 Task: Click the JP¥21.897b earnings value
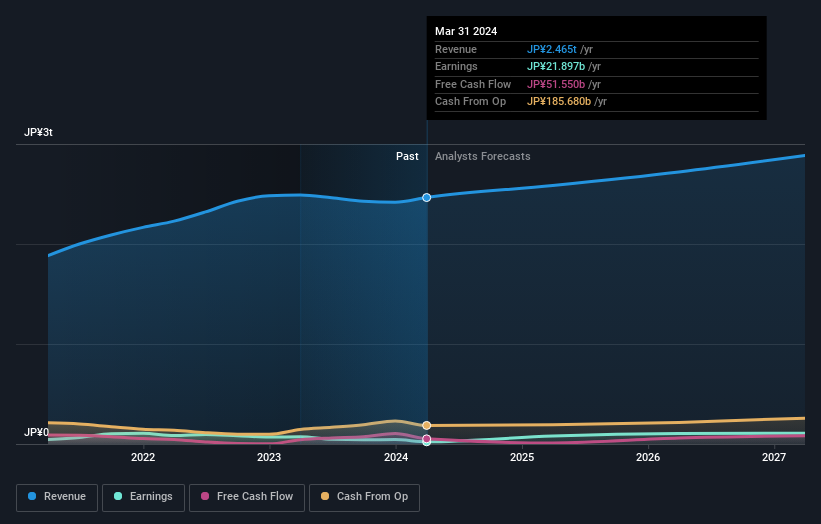556,66
